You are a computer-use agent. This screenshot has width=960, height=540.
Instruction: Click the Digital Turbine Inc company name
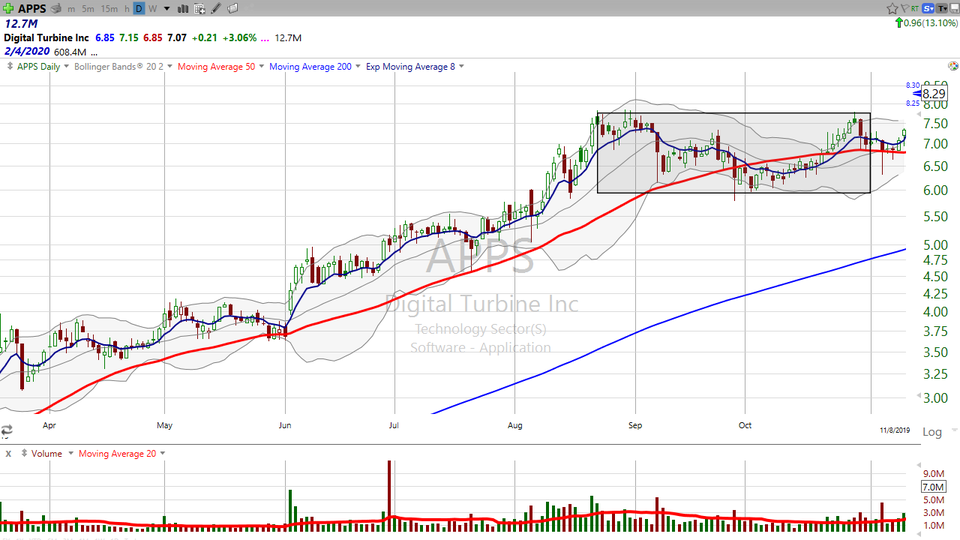[47, 38]
